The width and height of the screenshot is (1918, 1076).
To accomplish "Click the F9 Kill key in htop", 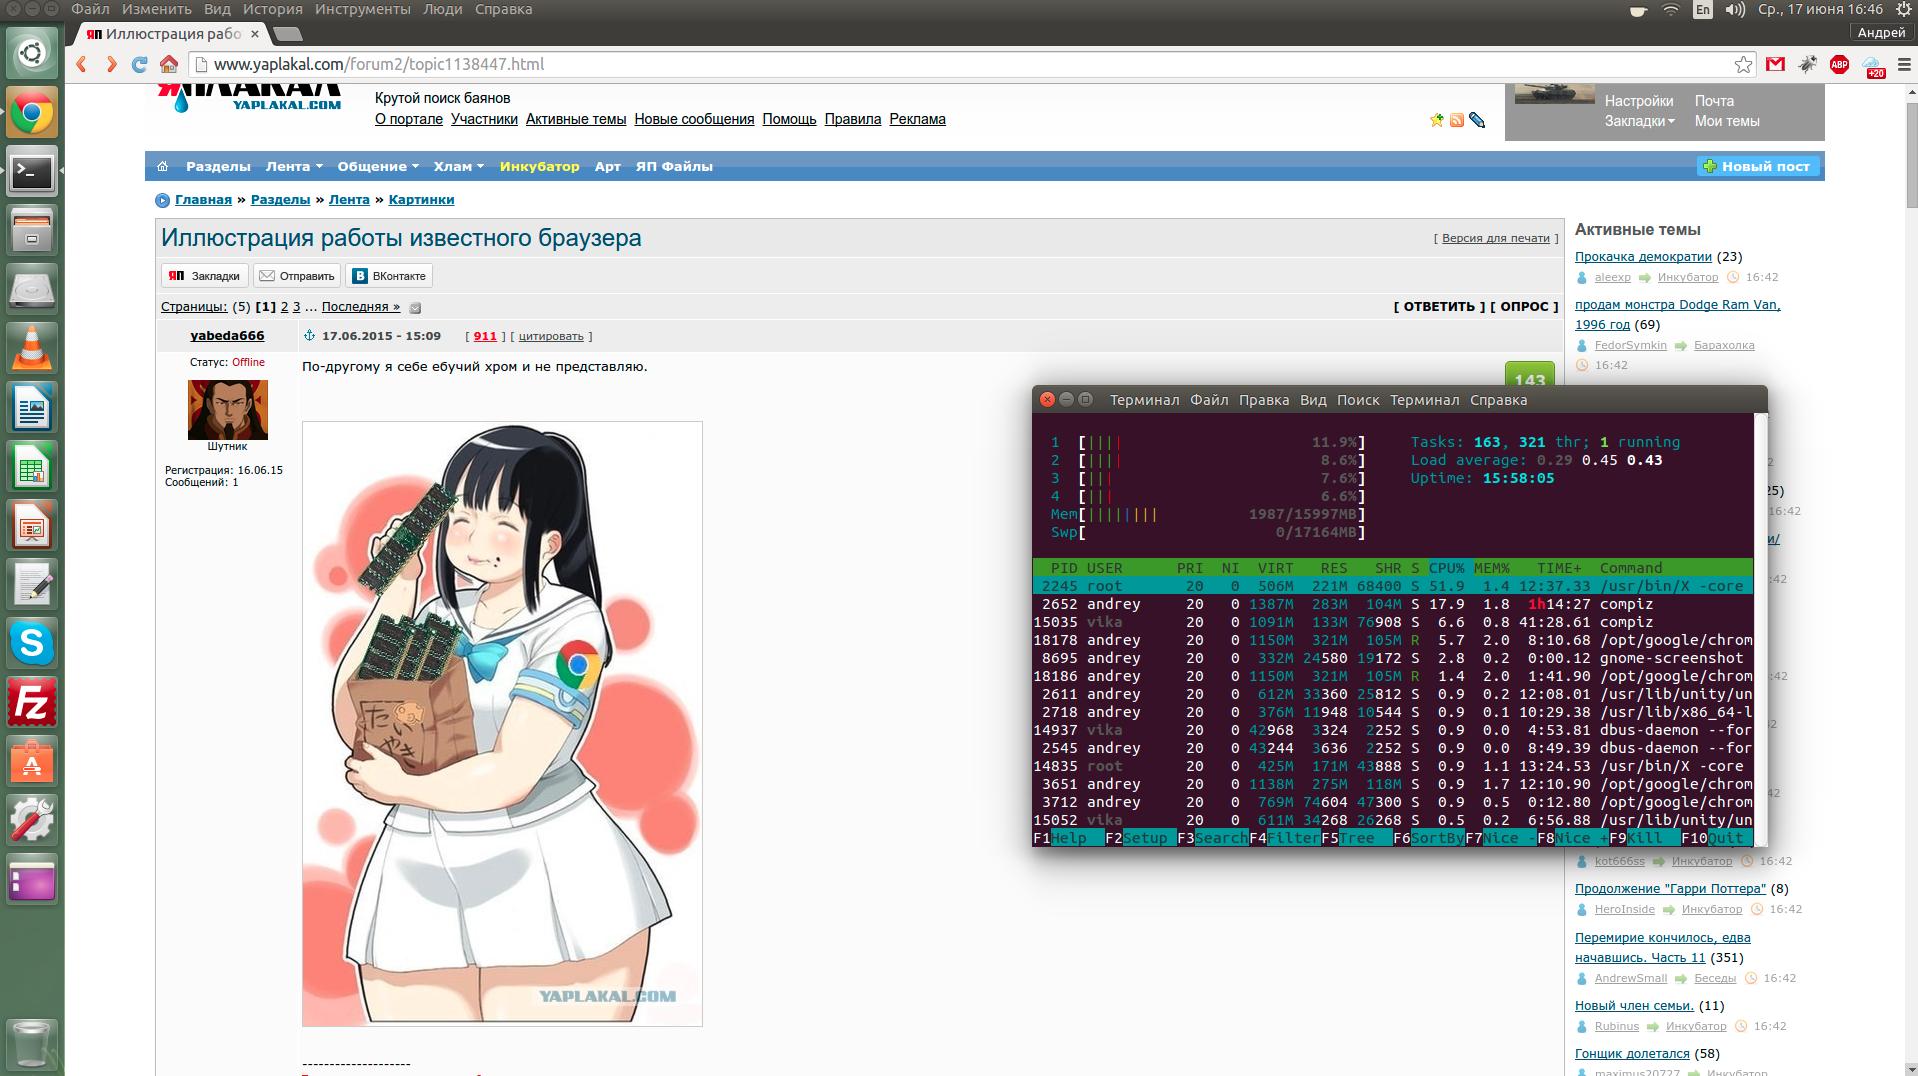I will click(1644, 838).
